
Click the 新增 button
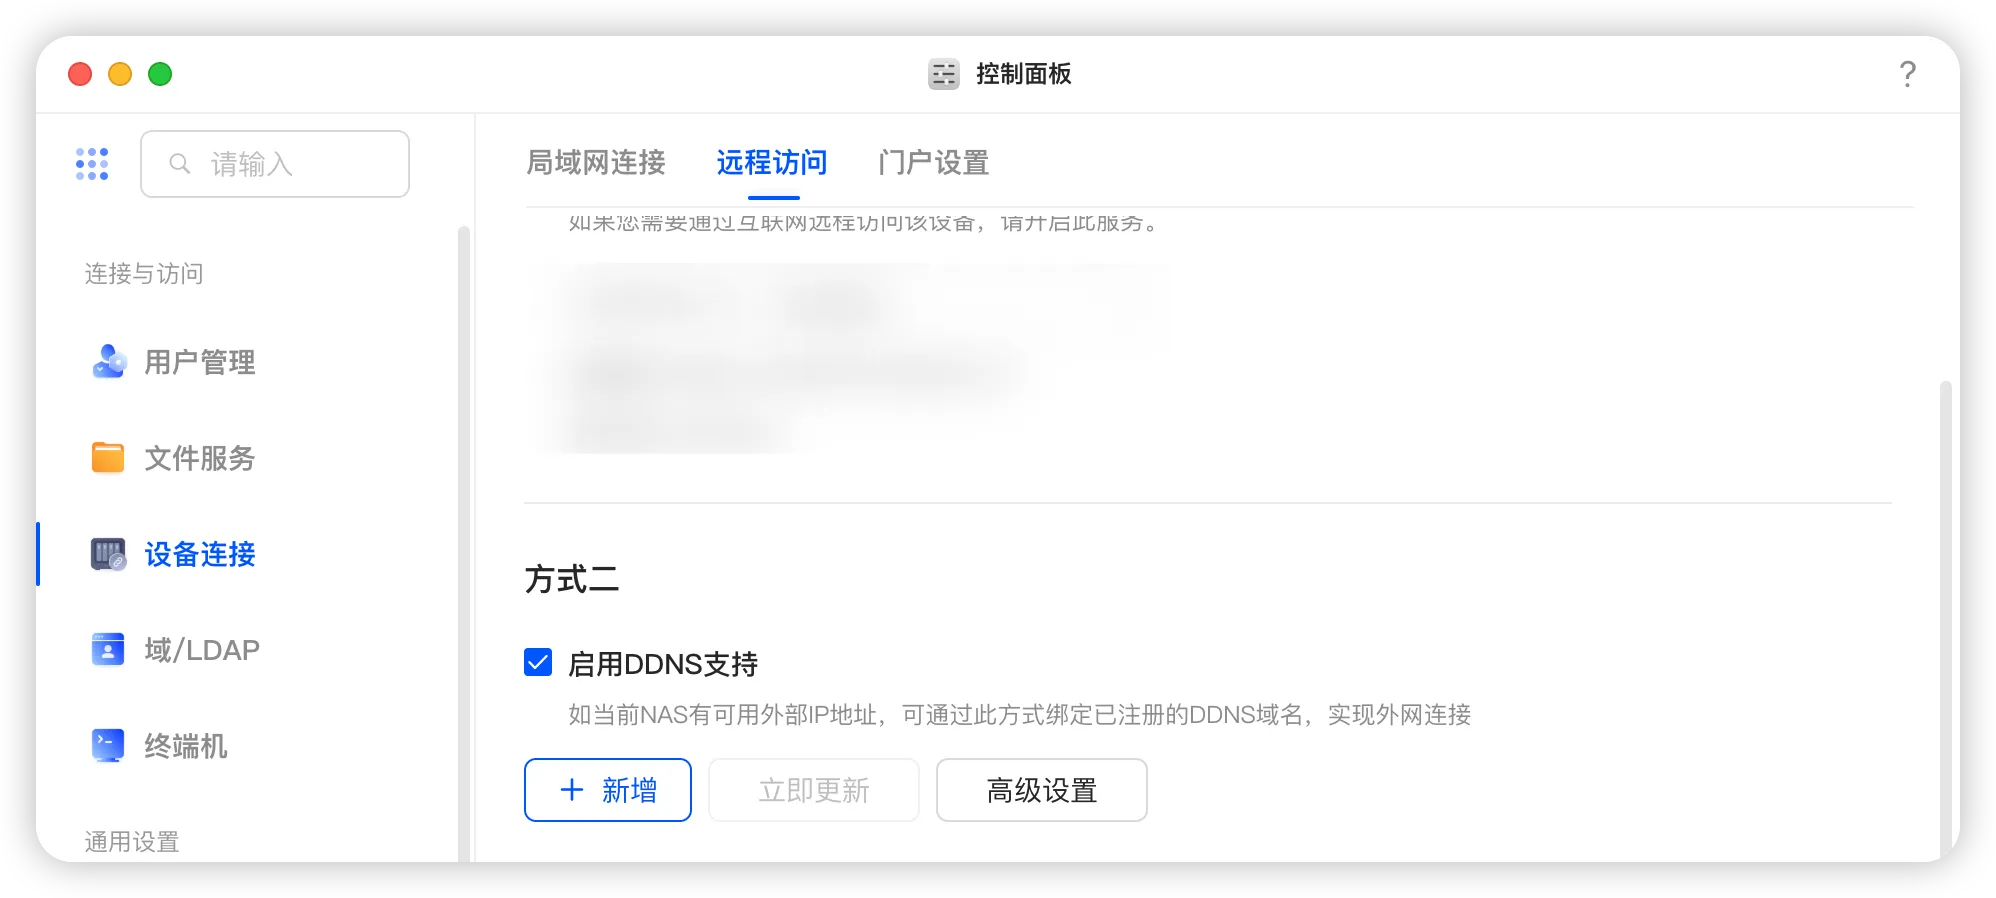608,790
